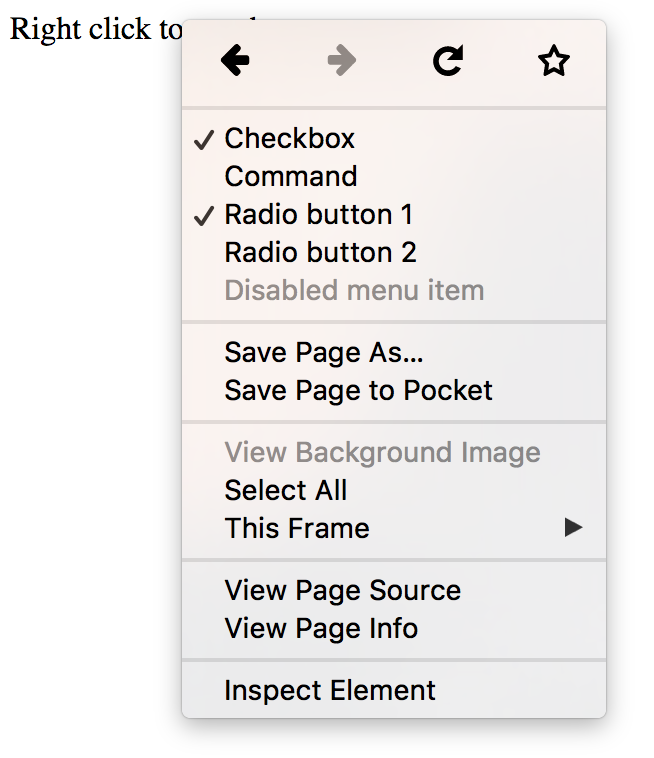Click Save Page to Pocket
This screenshot has width=654, height=758.
click(358, 390)
